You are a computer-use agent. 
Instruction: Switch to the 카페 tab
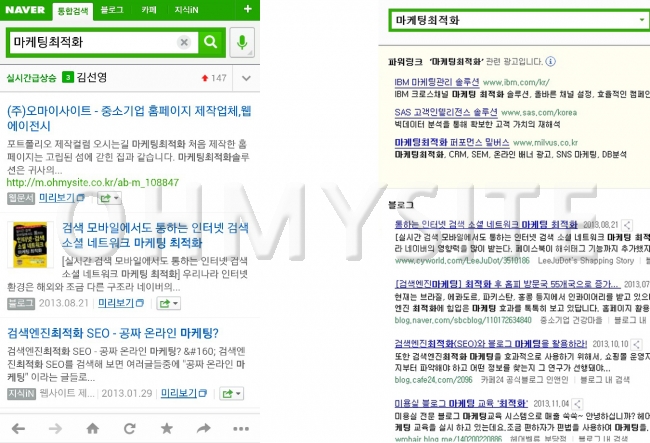pyautogui.click(x=149, y=10)
